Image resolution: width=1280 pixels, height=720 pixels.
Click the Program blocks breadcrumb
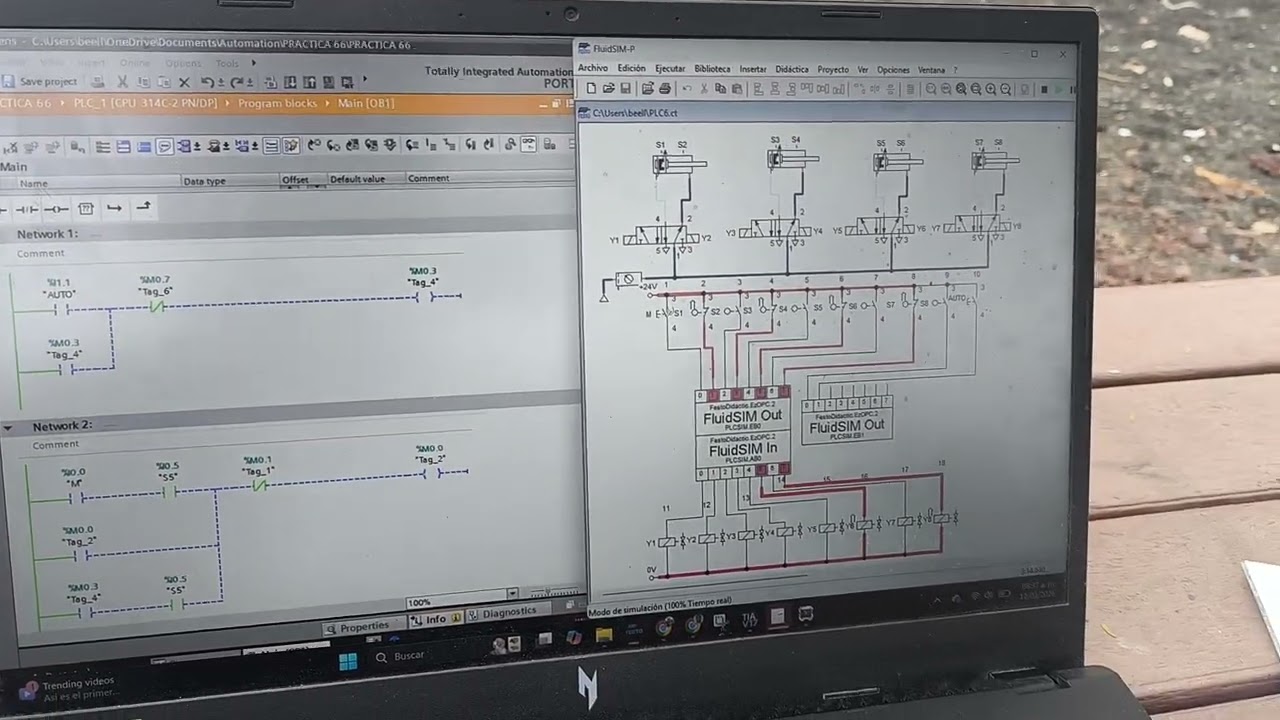(278, 104)
